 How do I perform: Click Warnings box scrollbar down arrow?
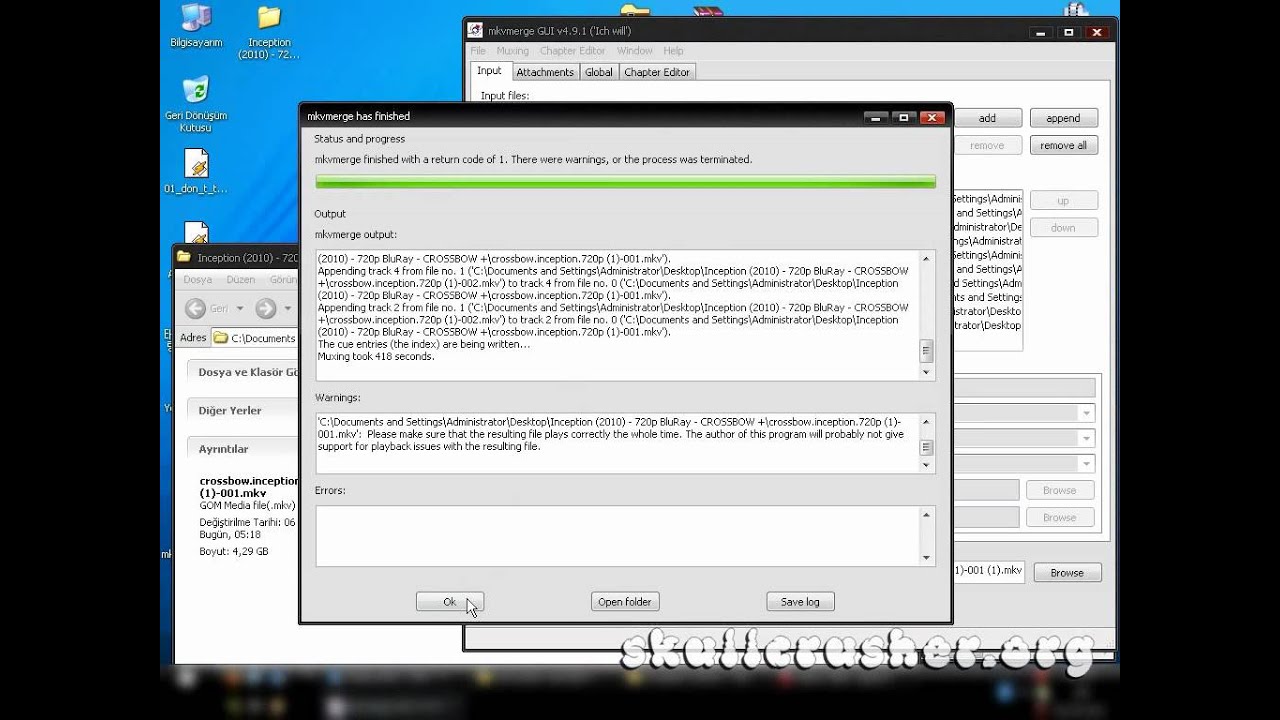coord(926,465)
